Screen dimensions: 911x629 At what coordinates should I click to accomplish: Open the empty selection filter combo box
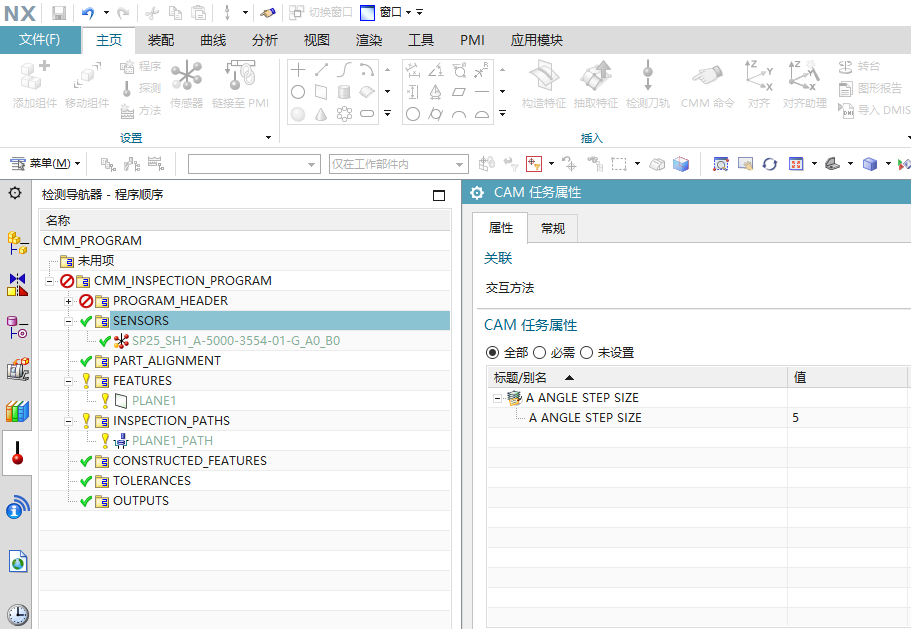254,164
